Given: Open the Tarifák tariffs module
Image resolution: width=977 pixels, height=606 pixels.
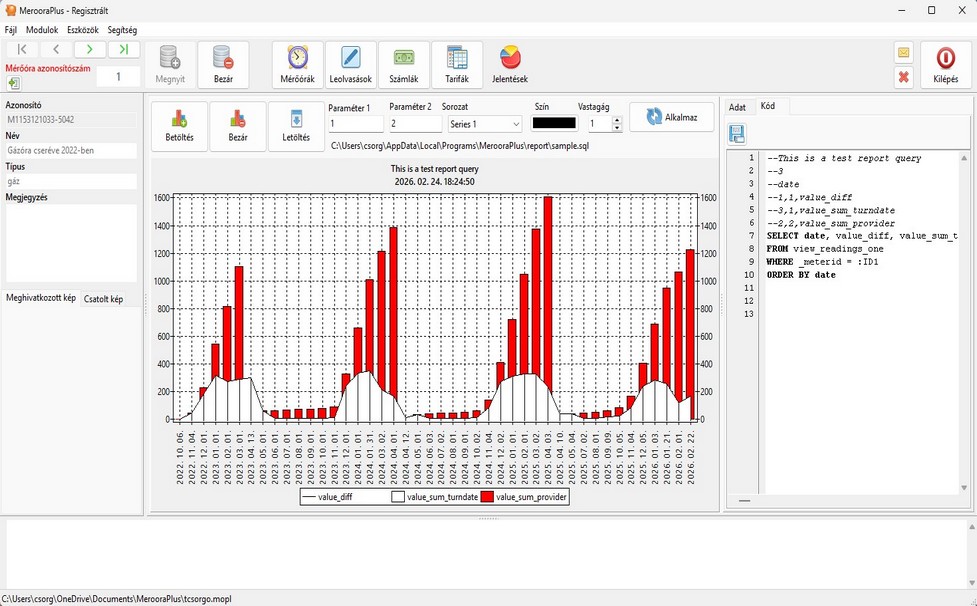Looking at the screenshot, I should [456, 65].
